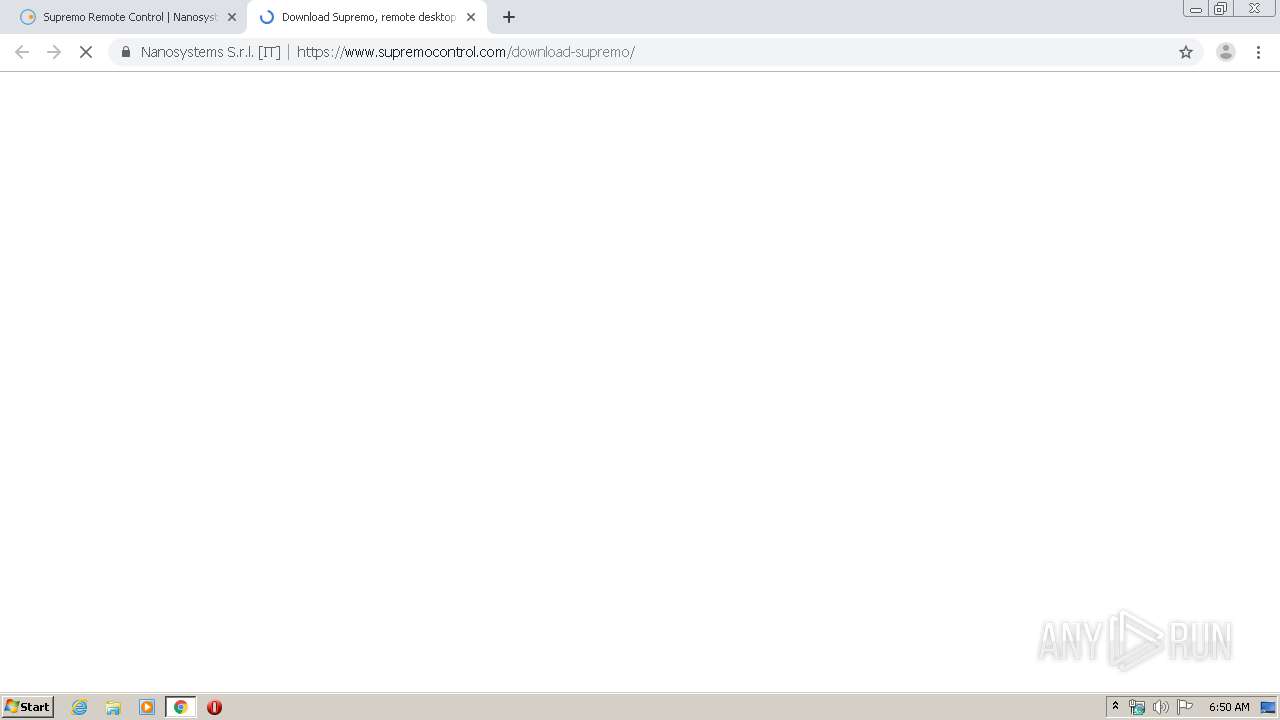Open the Chrome profile avatar menu
Viewport: 1280px width, 720px height.
1226,52
